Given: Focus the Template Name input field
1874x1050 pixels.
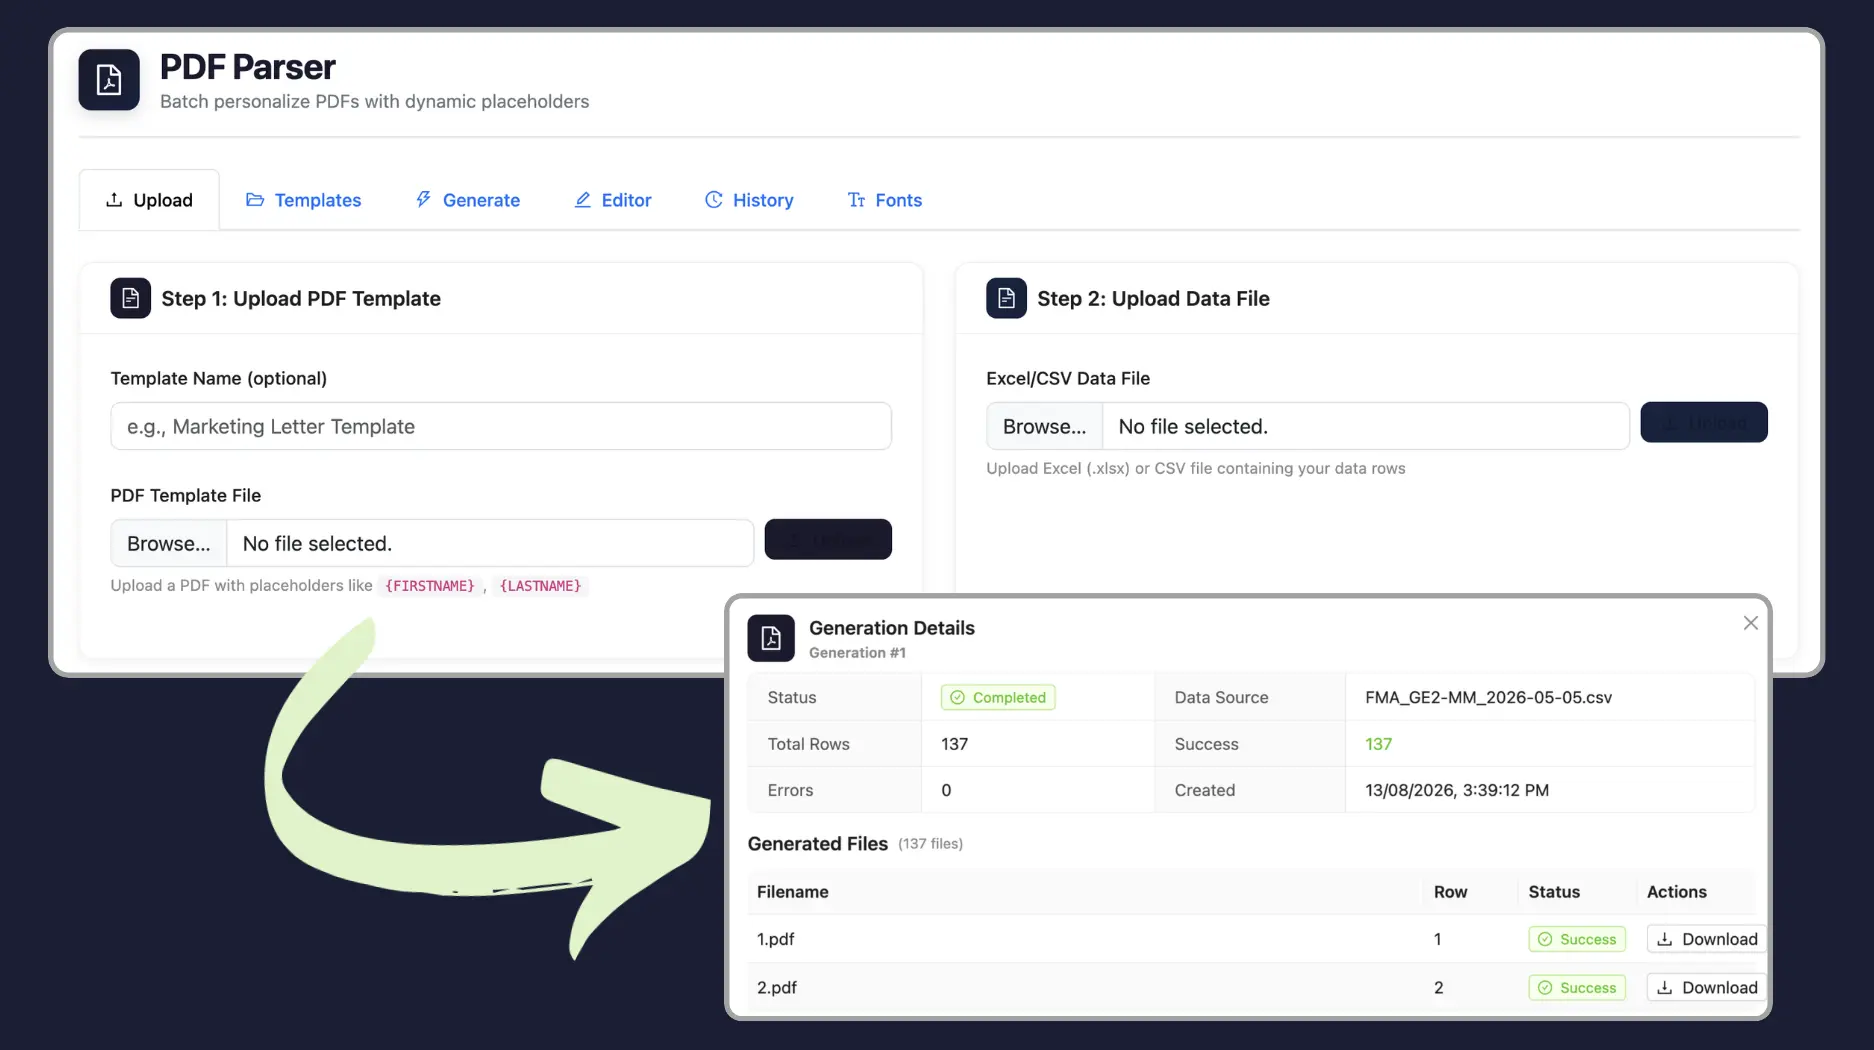Looking at the screenshot, I should (x=501, y=426).
